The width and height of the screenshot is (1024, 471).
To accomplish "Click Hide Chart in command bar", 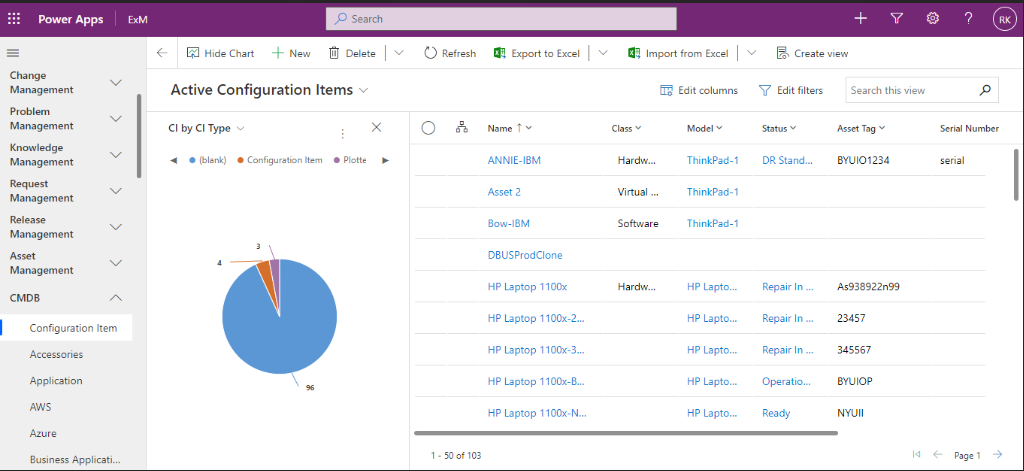I will click(x=220, y=54).
